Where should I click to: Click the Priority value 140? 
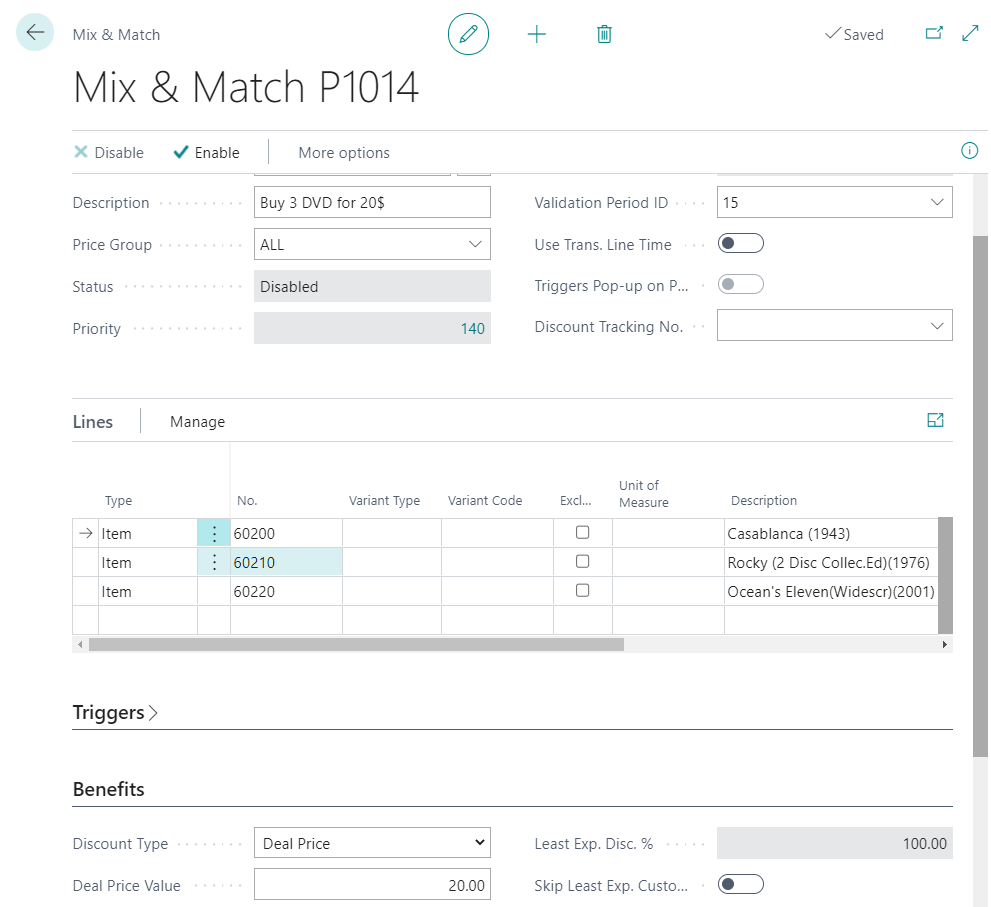tap(472, 329)
